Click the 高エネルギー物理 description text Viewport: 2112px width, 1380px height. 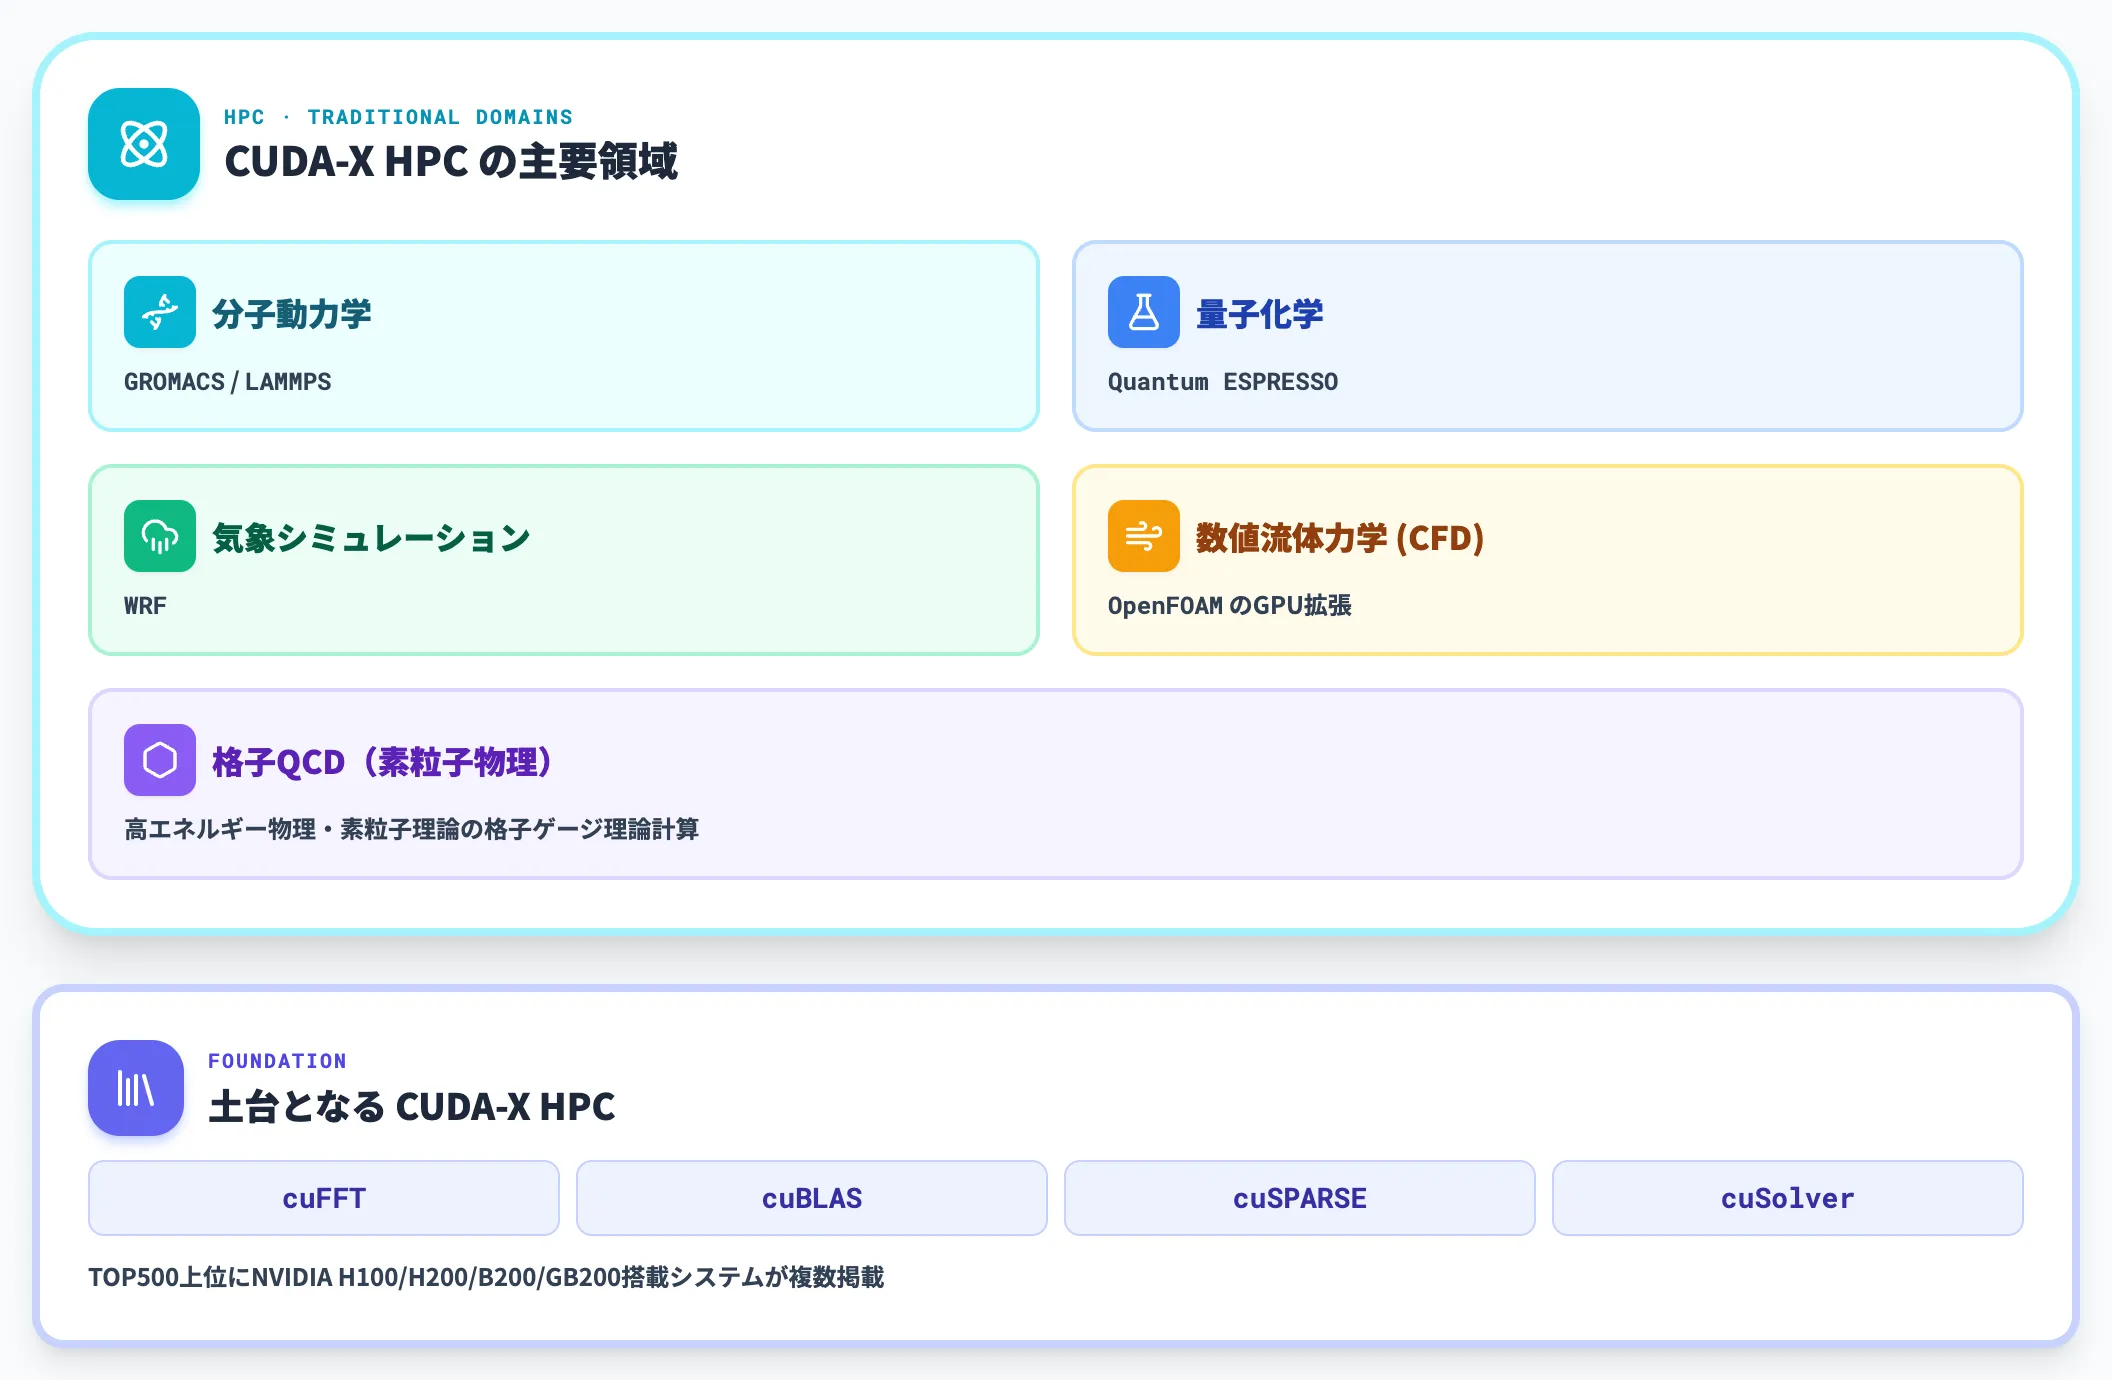pos(411,829)
